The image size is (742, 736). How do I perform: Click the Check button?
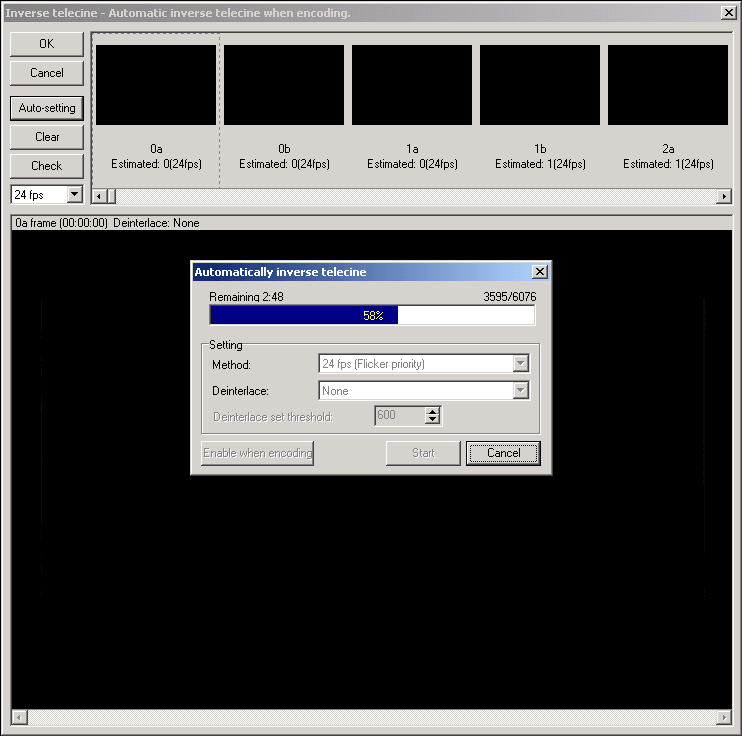pyautogui.click(x=46, y=166)
